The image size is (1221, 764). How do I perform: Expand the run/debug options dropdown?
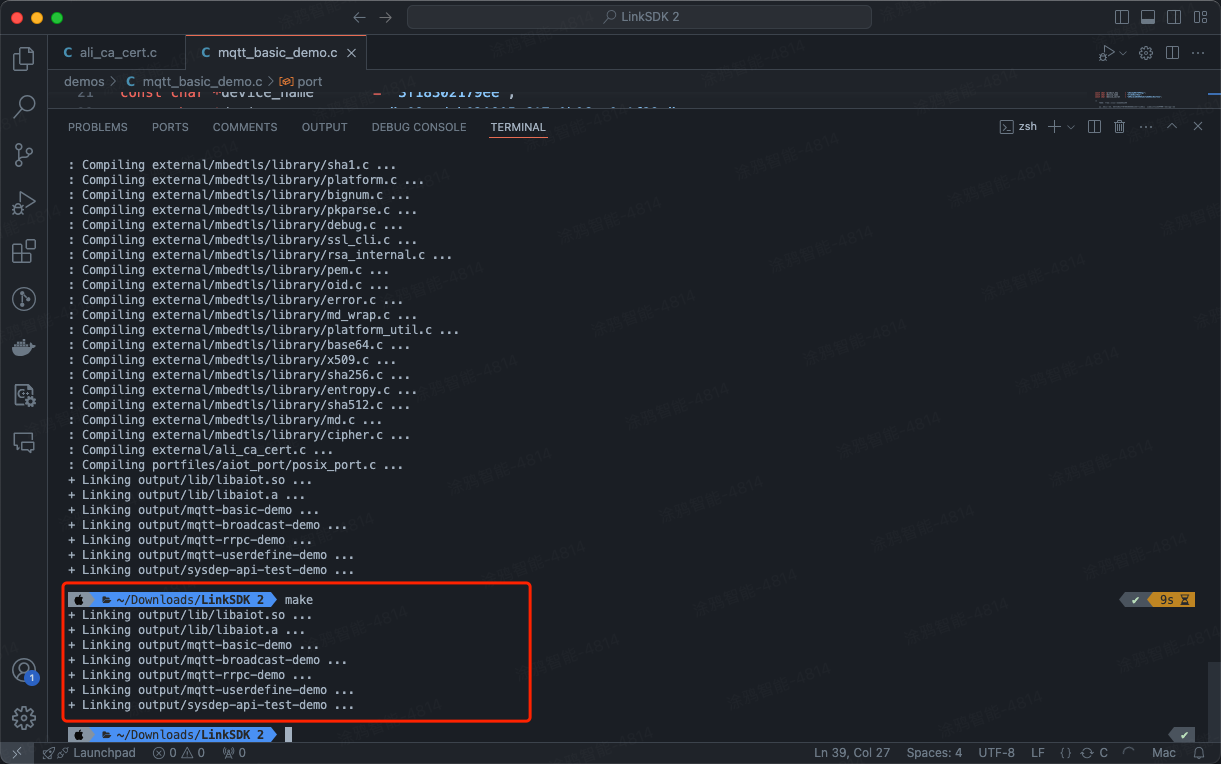[x=1123, y=53]
